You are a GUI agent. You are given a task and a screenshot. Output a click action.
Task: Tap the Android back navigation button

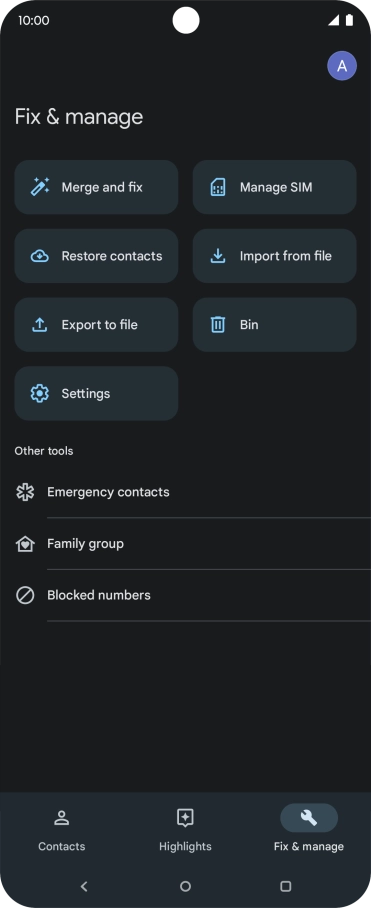click(84, 886)
